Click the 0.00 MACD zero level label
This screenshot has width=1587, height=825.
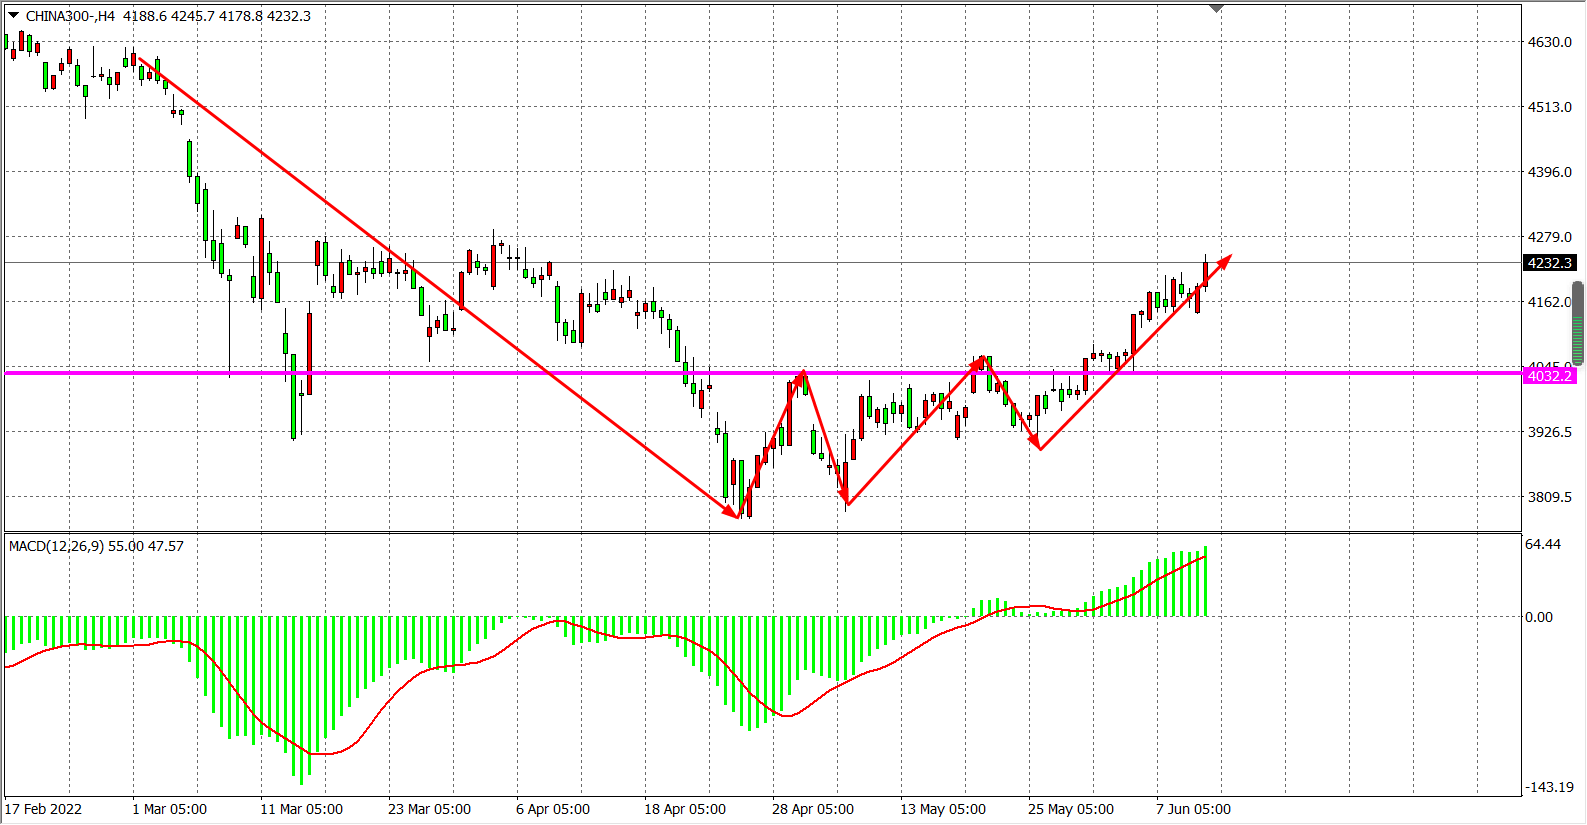tap(1539, 617)
